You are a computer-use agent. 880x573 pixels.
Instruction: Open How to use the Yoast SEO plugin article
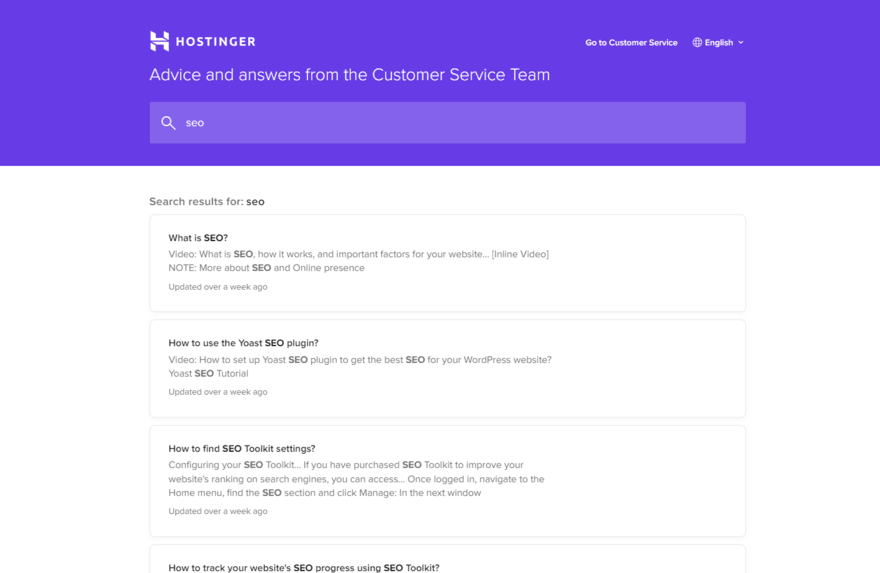pyautogui.click(x=447, y=368)
